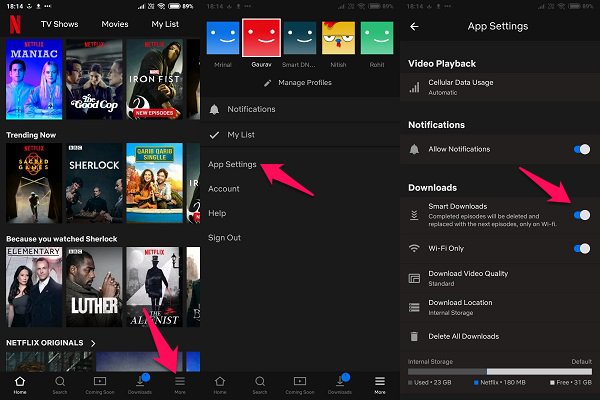This screenshot has height=400, width=600.
Task: Click Allow Notifications bell icon
Action: coord(414,149)
